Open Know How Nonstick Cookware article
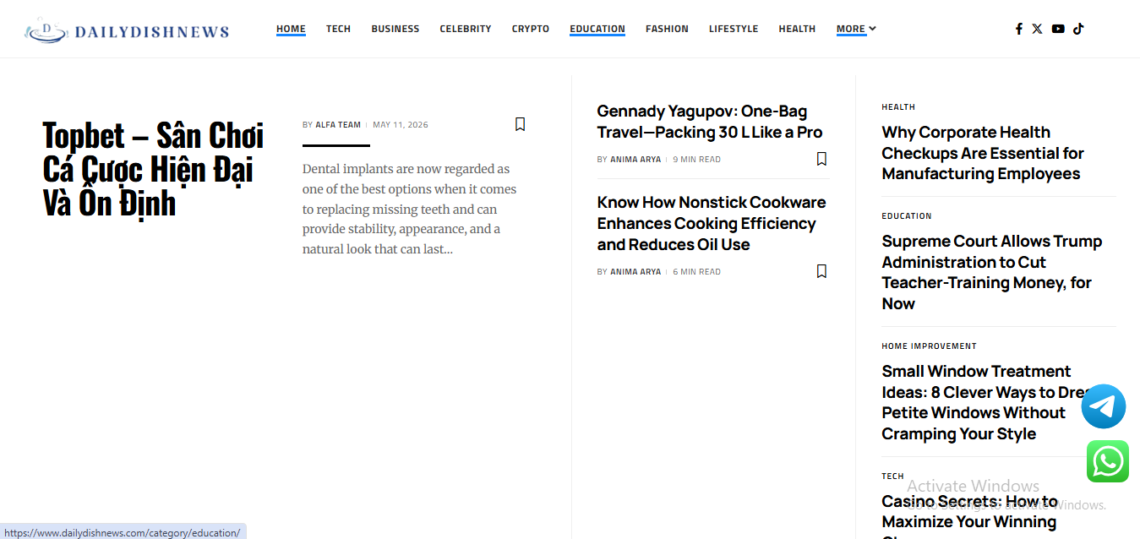 pyautogui.click(x=711, y=223)
